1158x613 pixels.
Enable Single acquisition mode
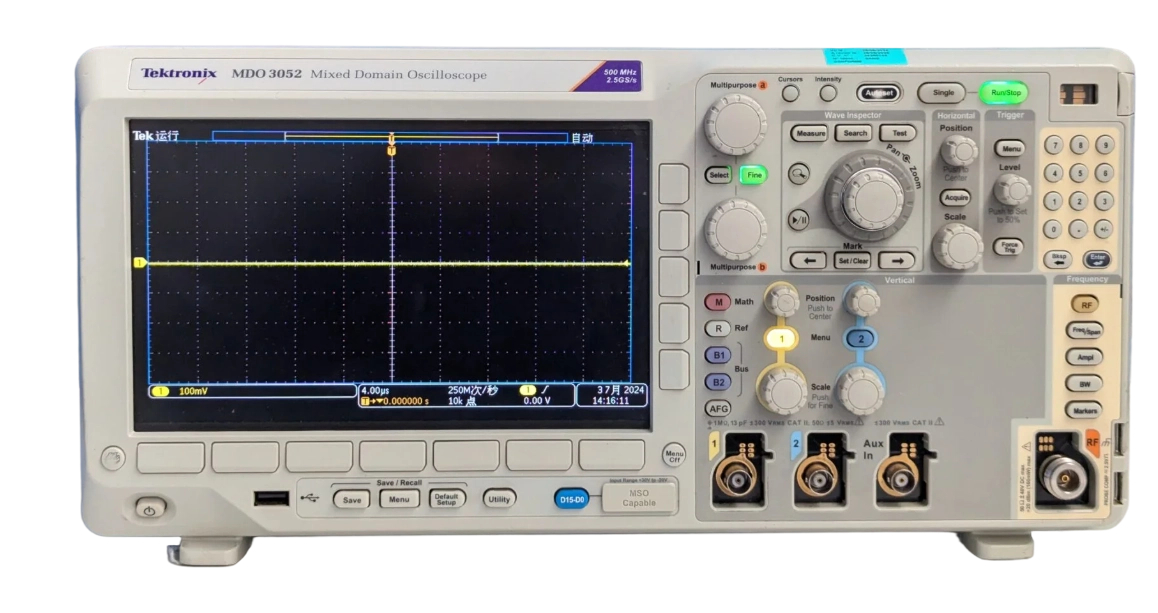[x=941, y=92]
